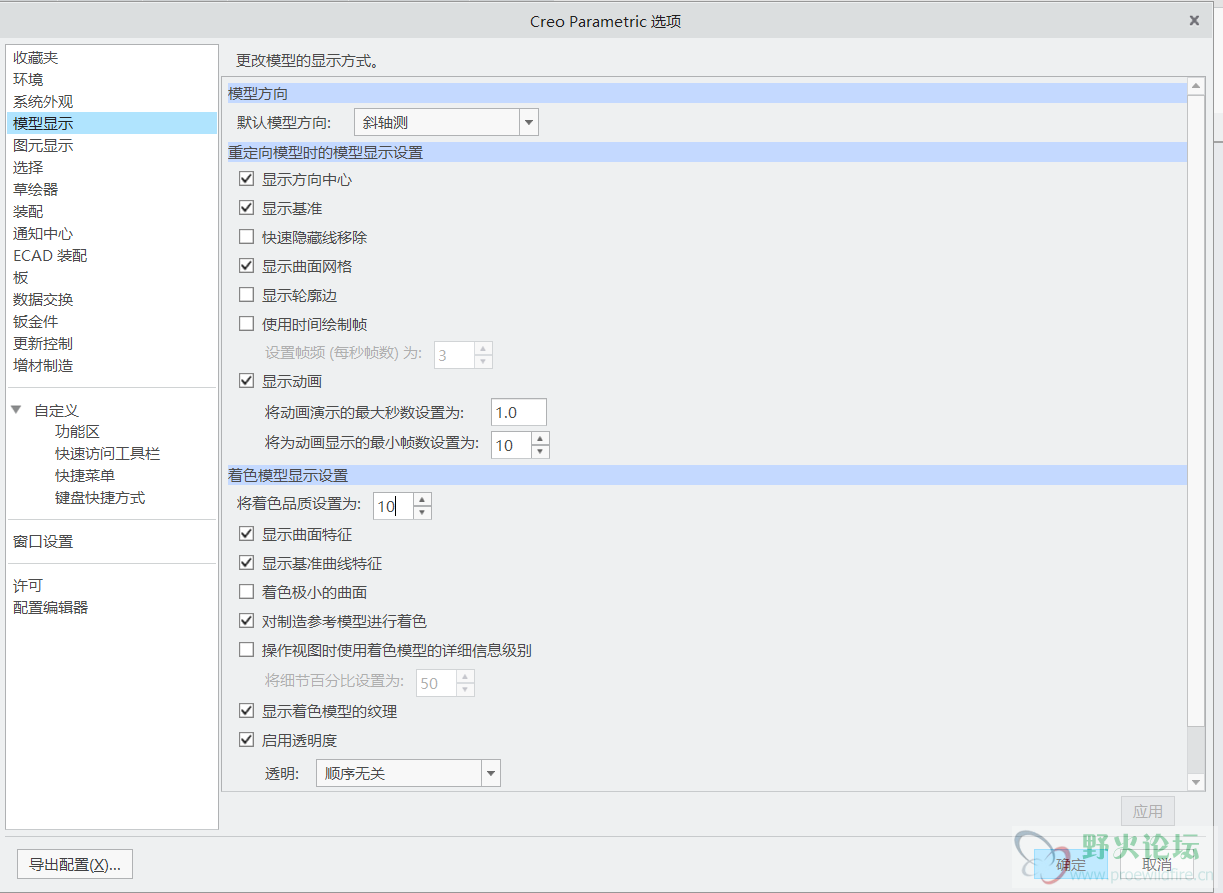The height and width of the screenshot is (893, 1223).
Task: Open the 收藏夹 category
Action: [x=36, y=58]
